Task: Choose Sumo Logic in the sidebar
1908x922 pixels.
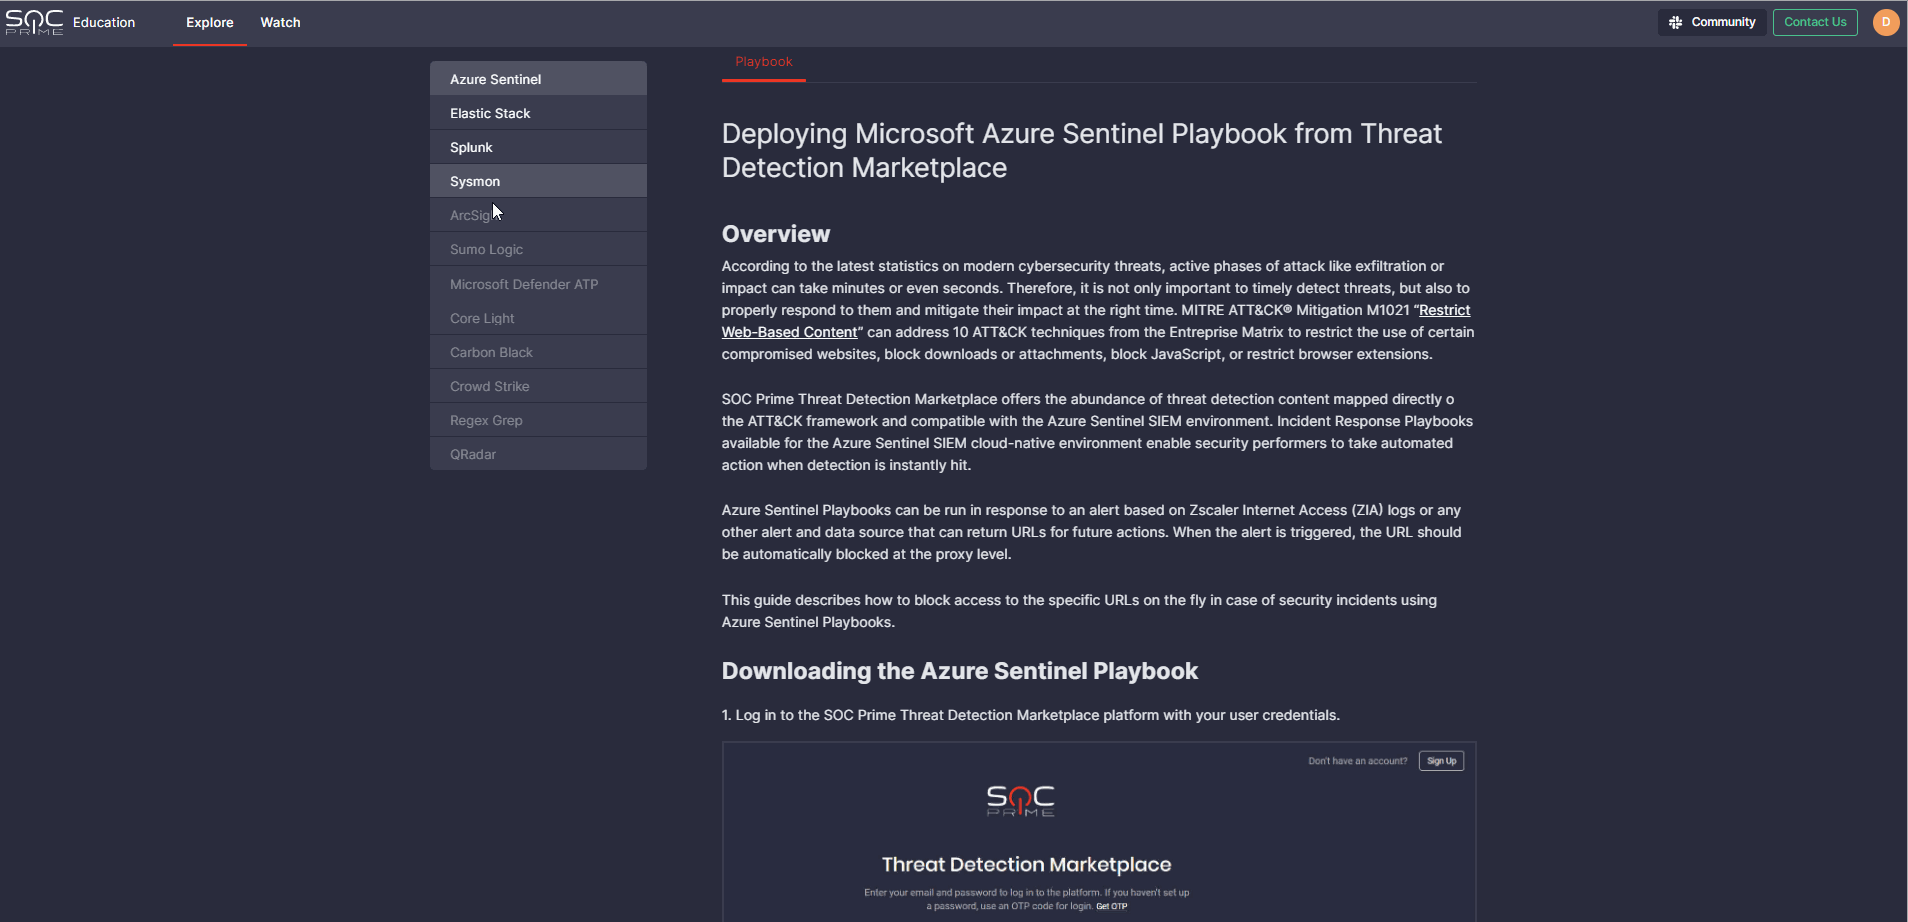Action: 538,249
